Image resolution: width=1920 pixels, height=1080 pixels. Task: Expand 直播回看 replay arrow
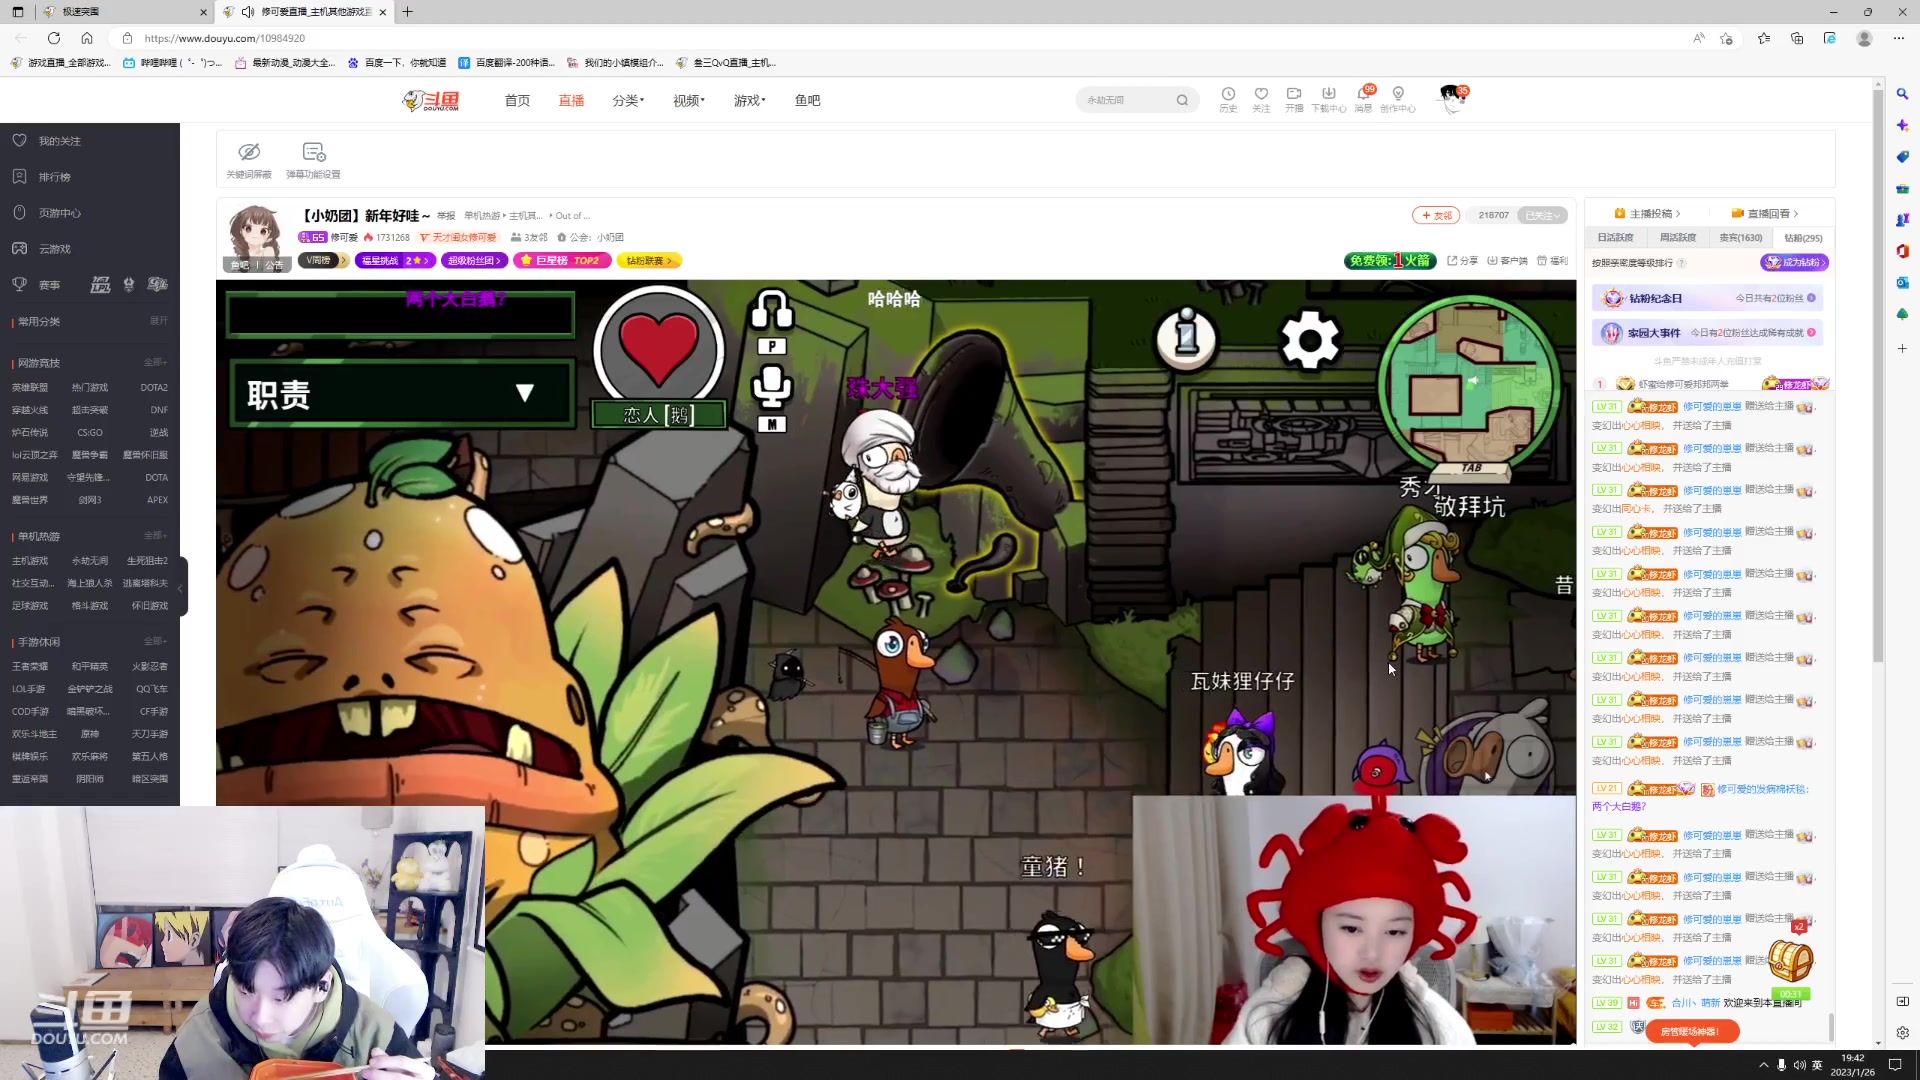[x=1796, y=214]
